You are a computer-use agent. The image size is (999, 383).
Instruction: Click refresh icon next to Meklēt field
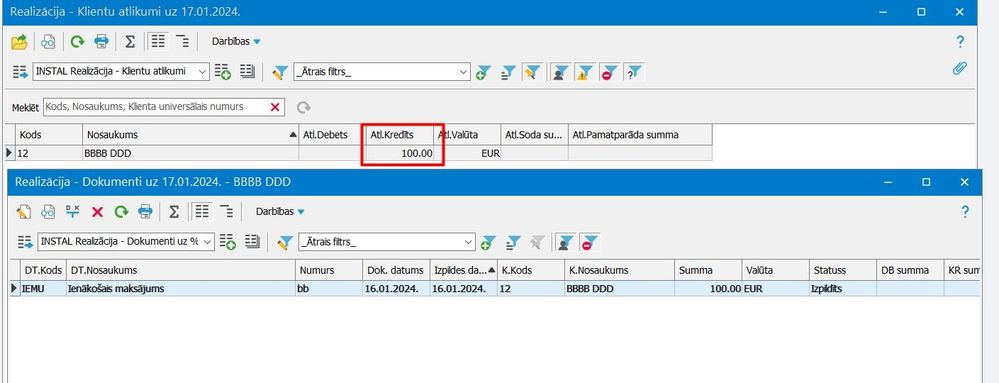tap(304, 107)
